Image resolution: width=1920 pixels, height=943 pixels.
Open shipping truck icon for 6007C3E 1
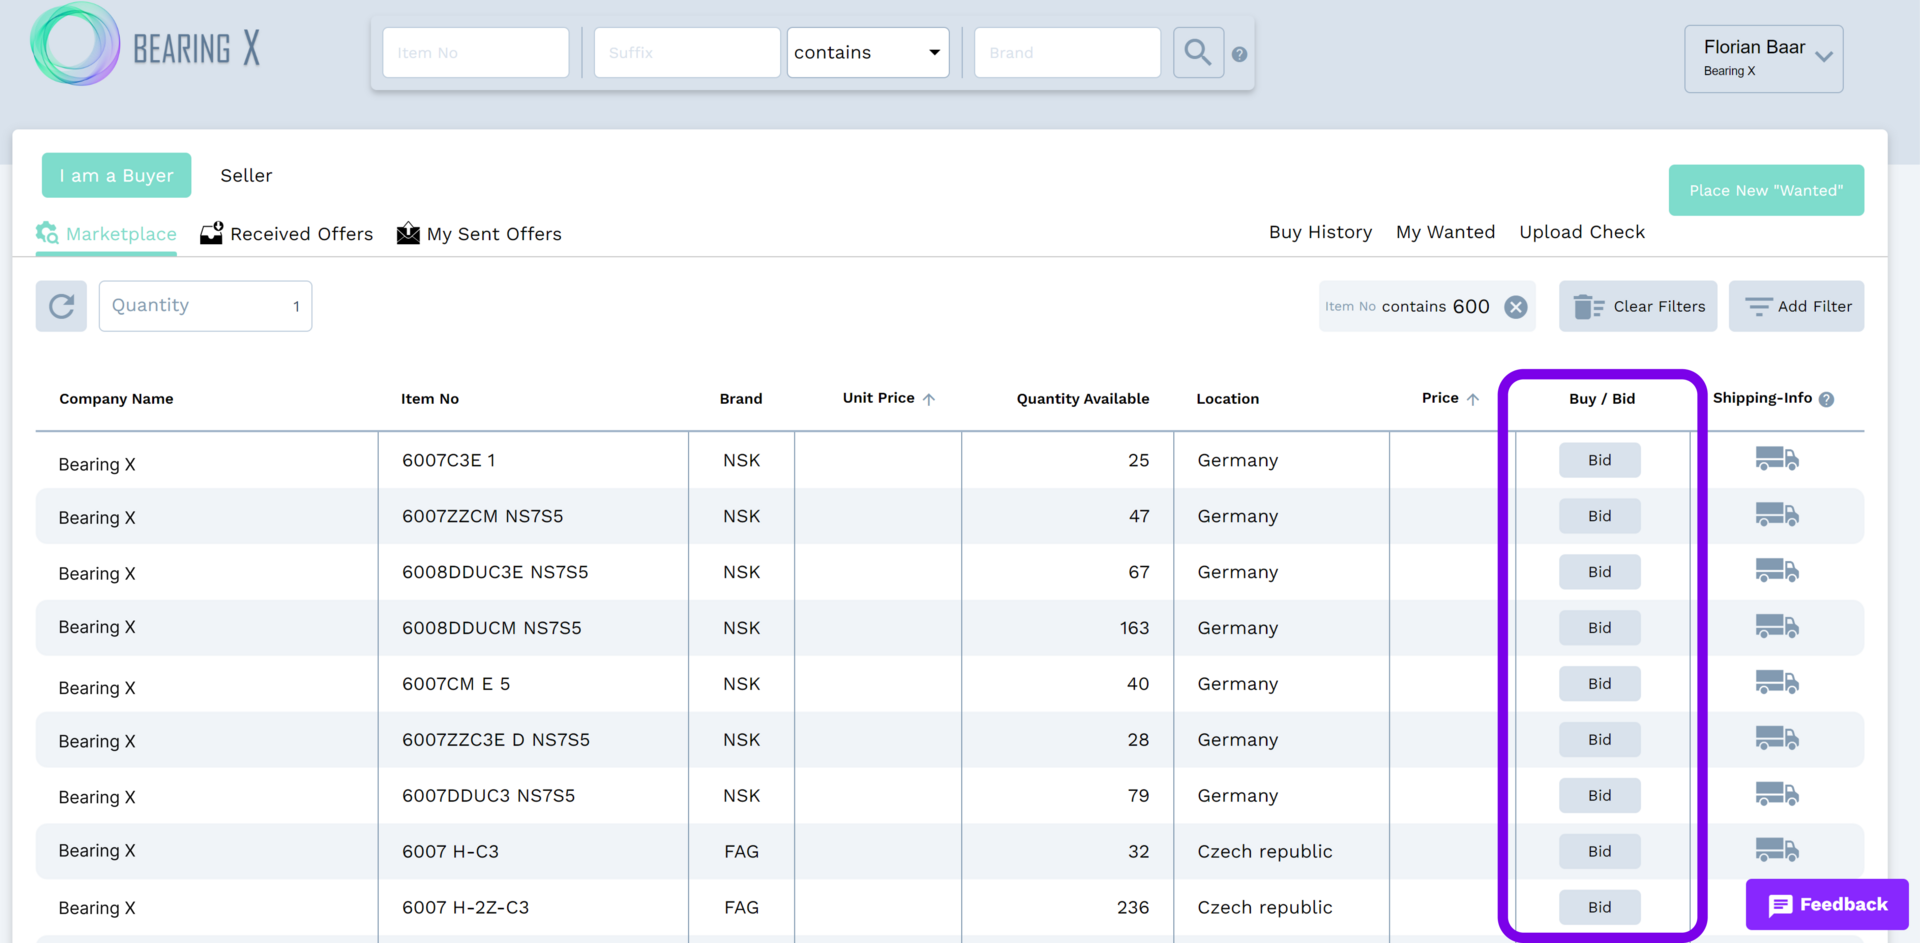point(1776,459)
